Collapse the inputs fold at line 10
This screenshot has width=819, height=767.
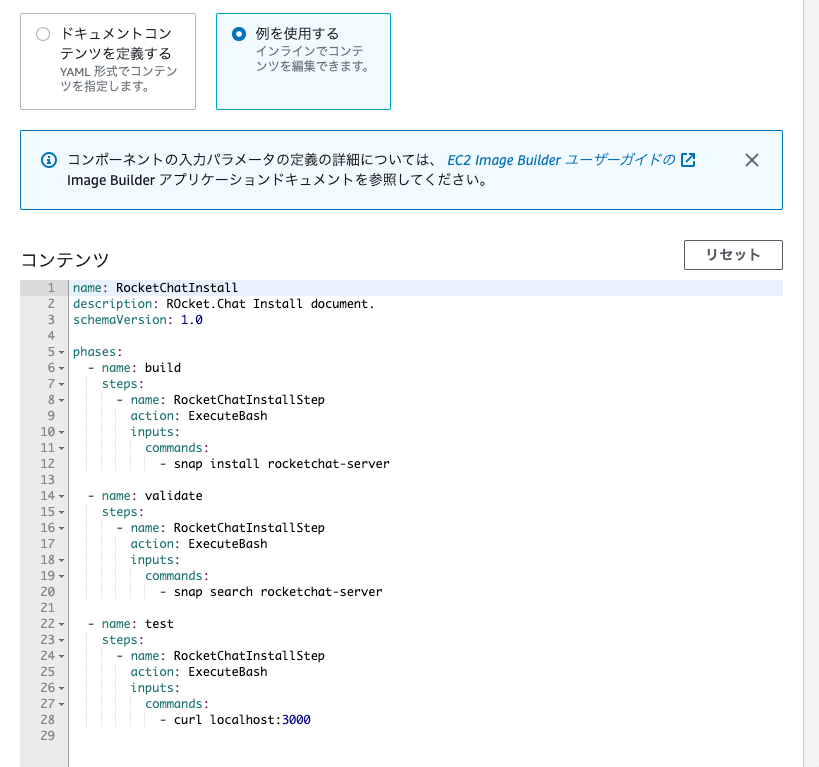click(62, 433)
